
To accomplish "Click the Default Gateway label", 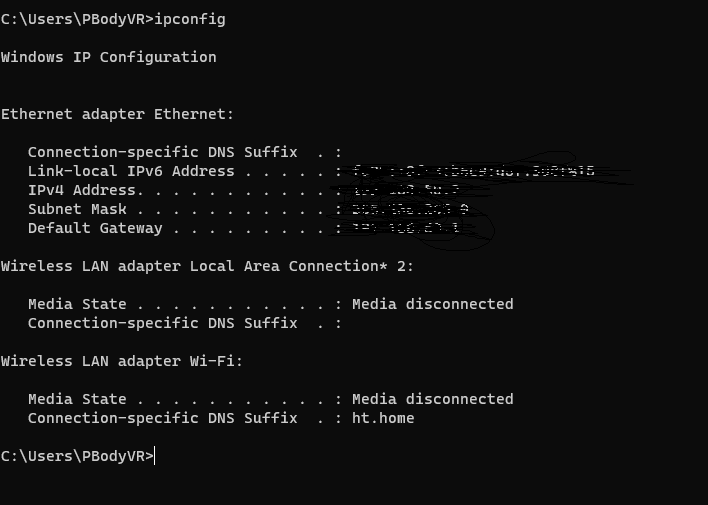I will click(94, 228).
